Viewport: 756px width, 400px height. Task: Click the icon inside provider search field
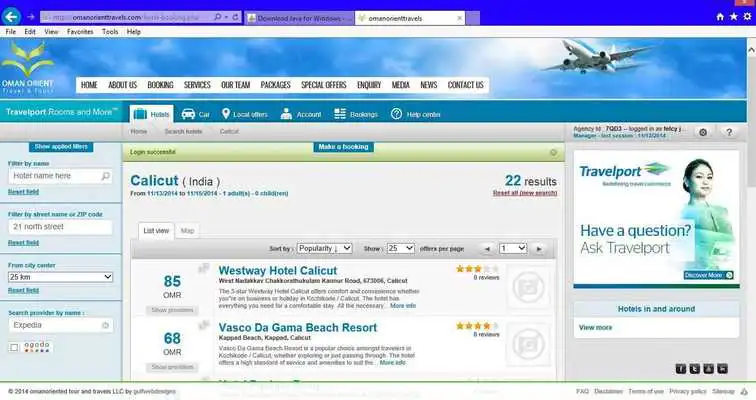[x=105, y=325]
